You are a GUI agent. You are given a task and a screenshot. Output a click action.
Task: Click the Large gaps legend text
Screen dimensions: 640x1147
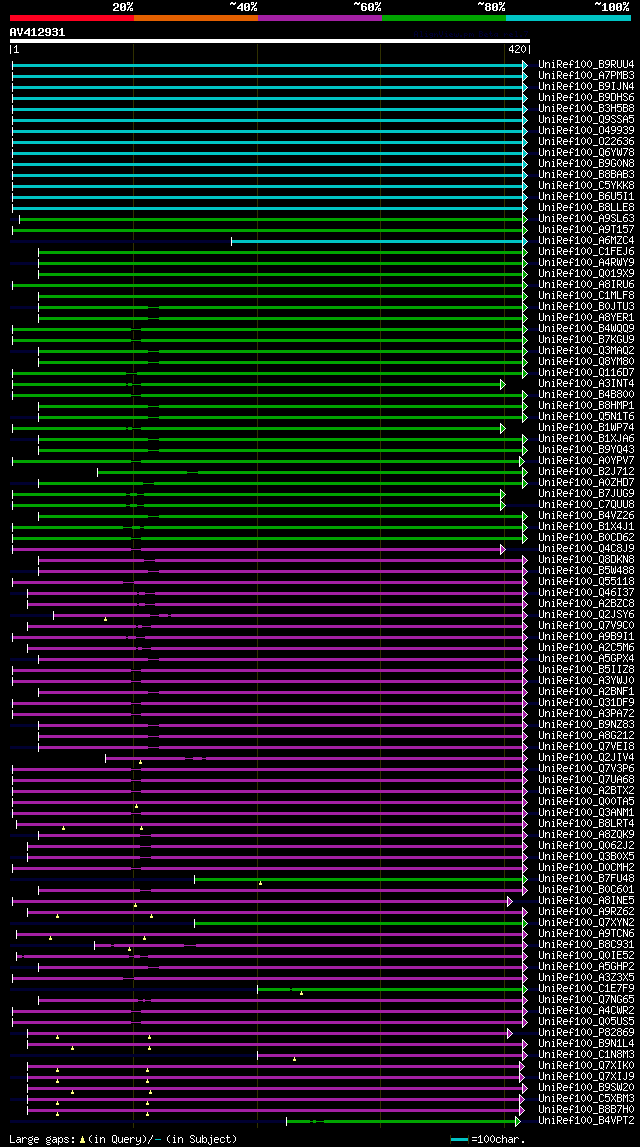click(x=123, y=1139)
